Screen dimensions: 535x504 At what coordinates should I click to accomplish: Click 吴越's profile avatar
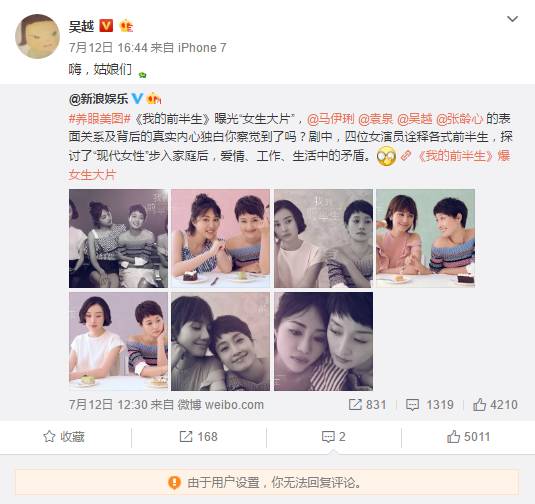[38, 36]
